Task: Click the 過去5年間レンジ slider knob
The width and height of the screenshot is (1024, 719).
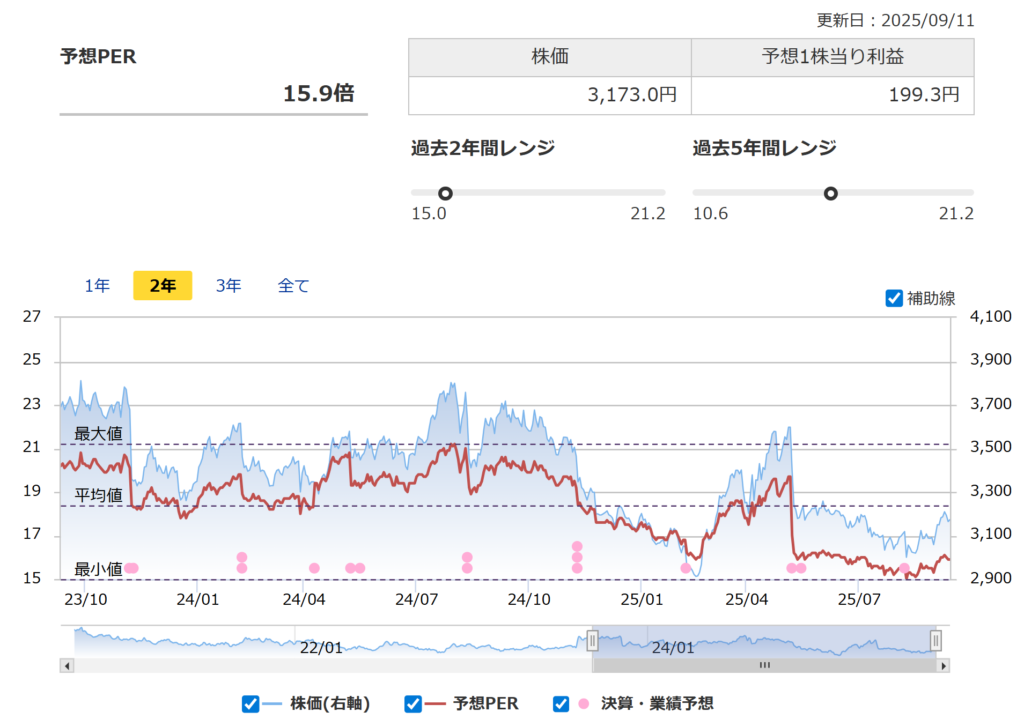Action: click(x=830, y=193)
